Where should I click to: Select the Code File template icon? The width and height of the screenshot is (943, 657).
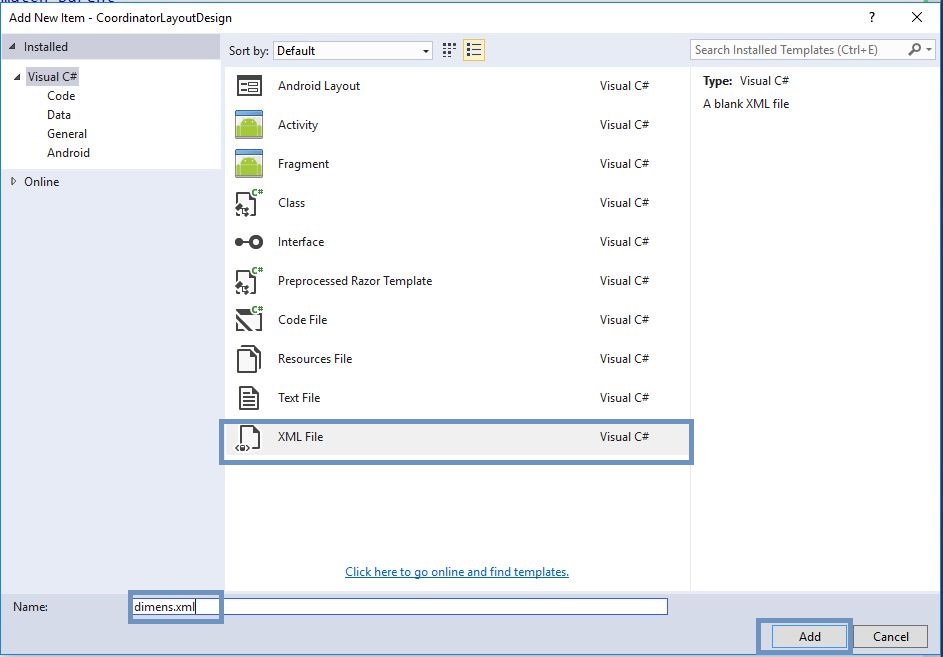coord(249,319)
